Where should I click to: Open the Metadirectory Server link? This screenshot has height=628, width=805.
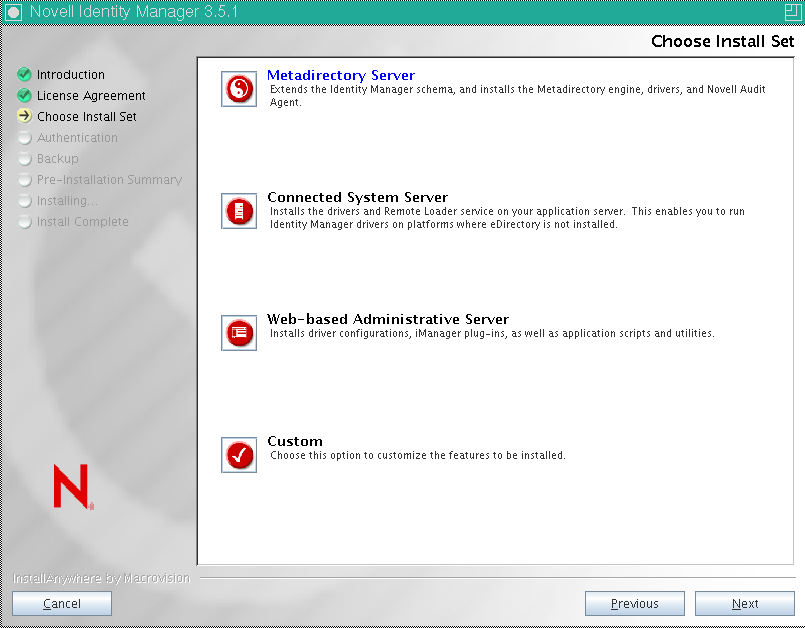pos(340,74)
